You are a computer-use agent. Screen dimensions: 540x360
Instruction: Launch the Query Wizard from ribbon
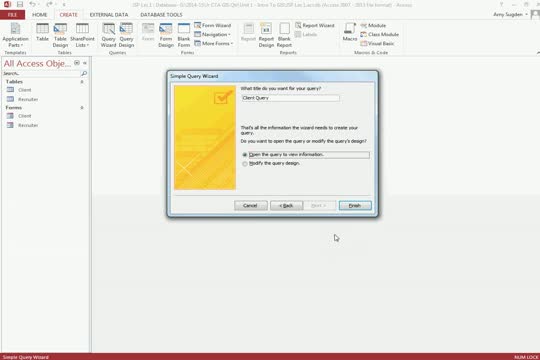point(108,35)
